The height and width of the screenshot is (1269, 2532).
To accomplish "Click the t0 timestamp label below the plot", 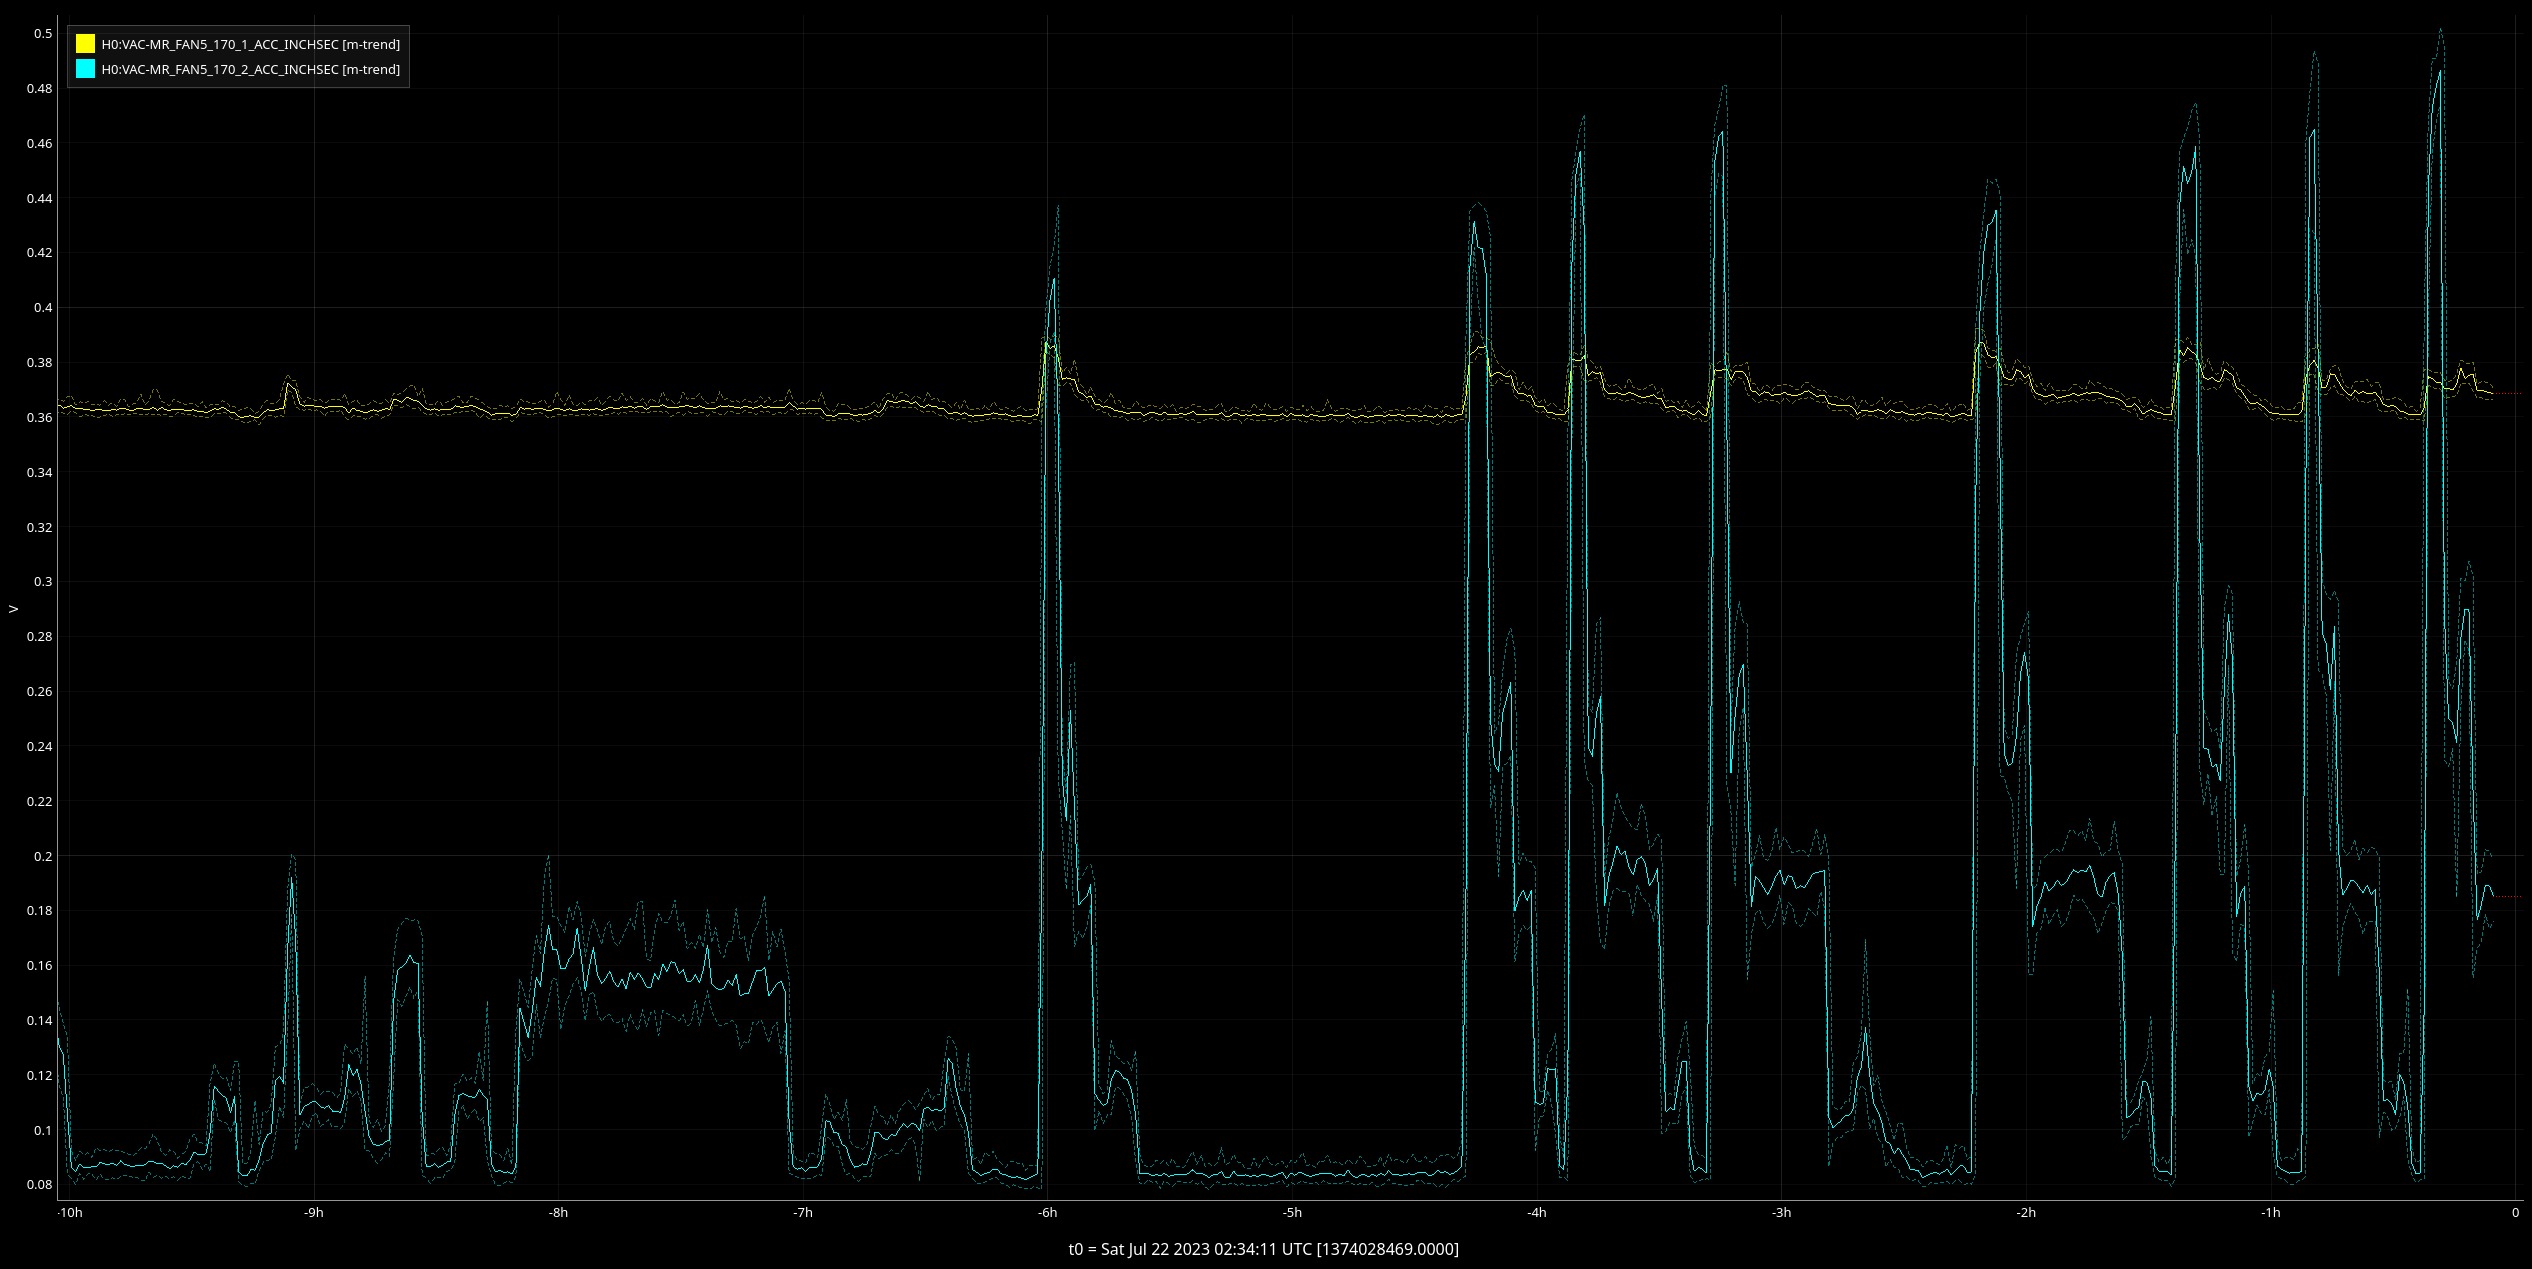I will (x=1263, y=1249).
